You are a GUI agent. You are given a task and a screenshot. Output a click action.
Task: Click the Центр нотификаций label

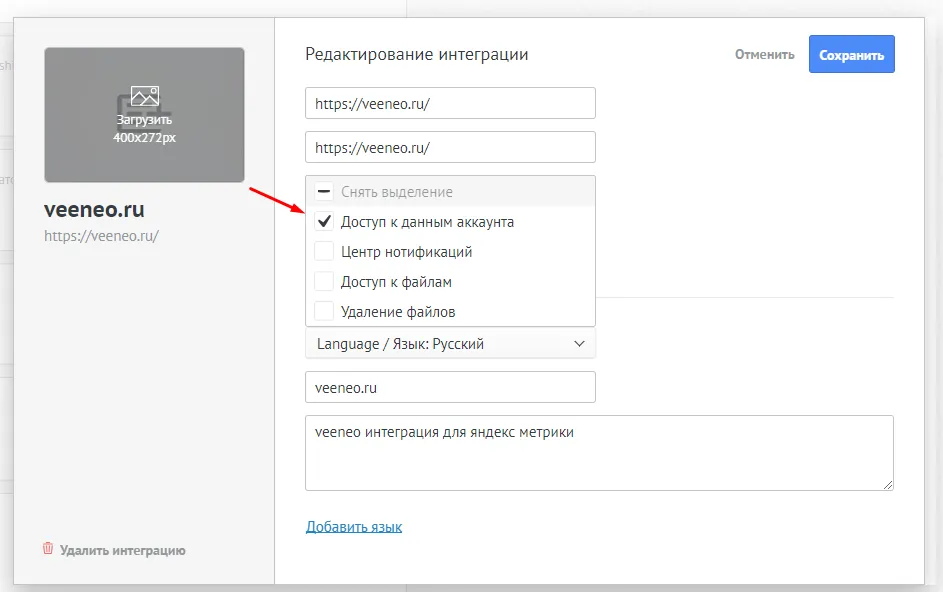[x=407, y=251]
